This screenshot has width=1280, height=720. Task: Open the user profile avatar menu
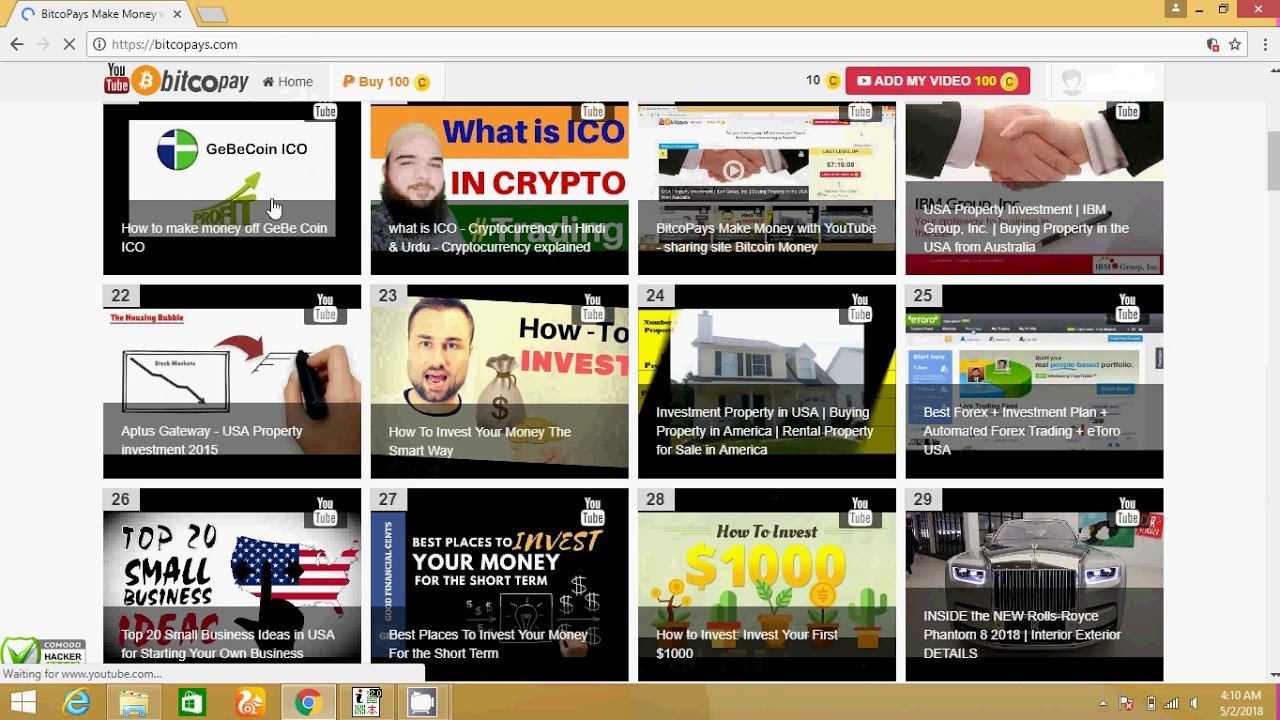1072,82
